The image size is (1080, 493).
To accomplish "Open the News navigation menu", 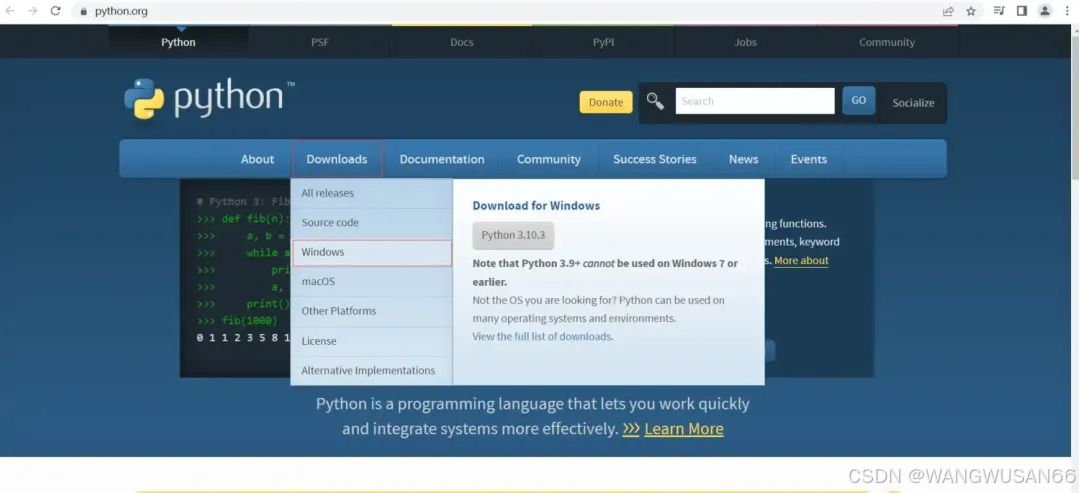I will point(744,159).
